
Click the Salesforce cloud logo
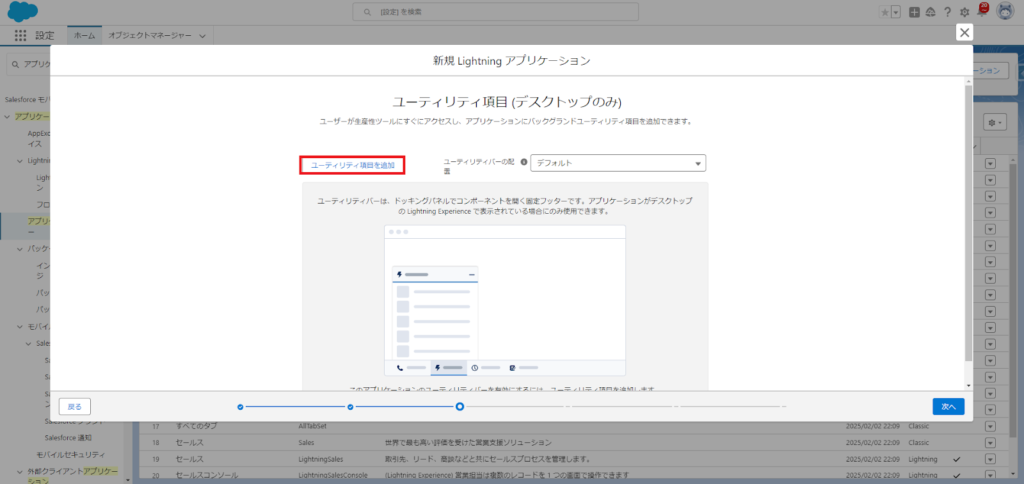coord(22,11)
